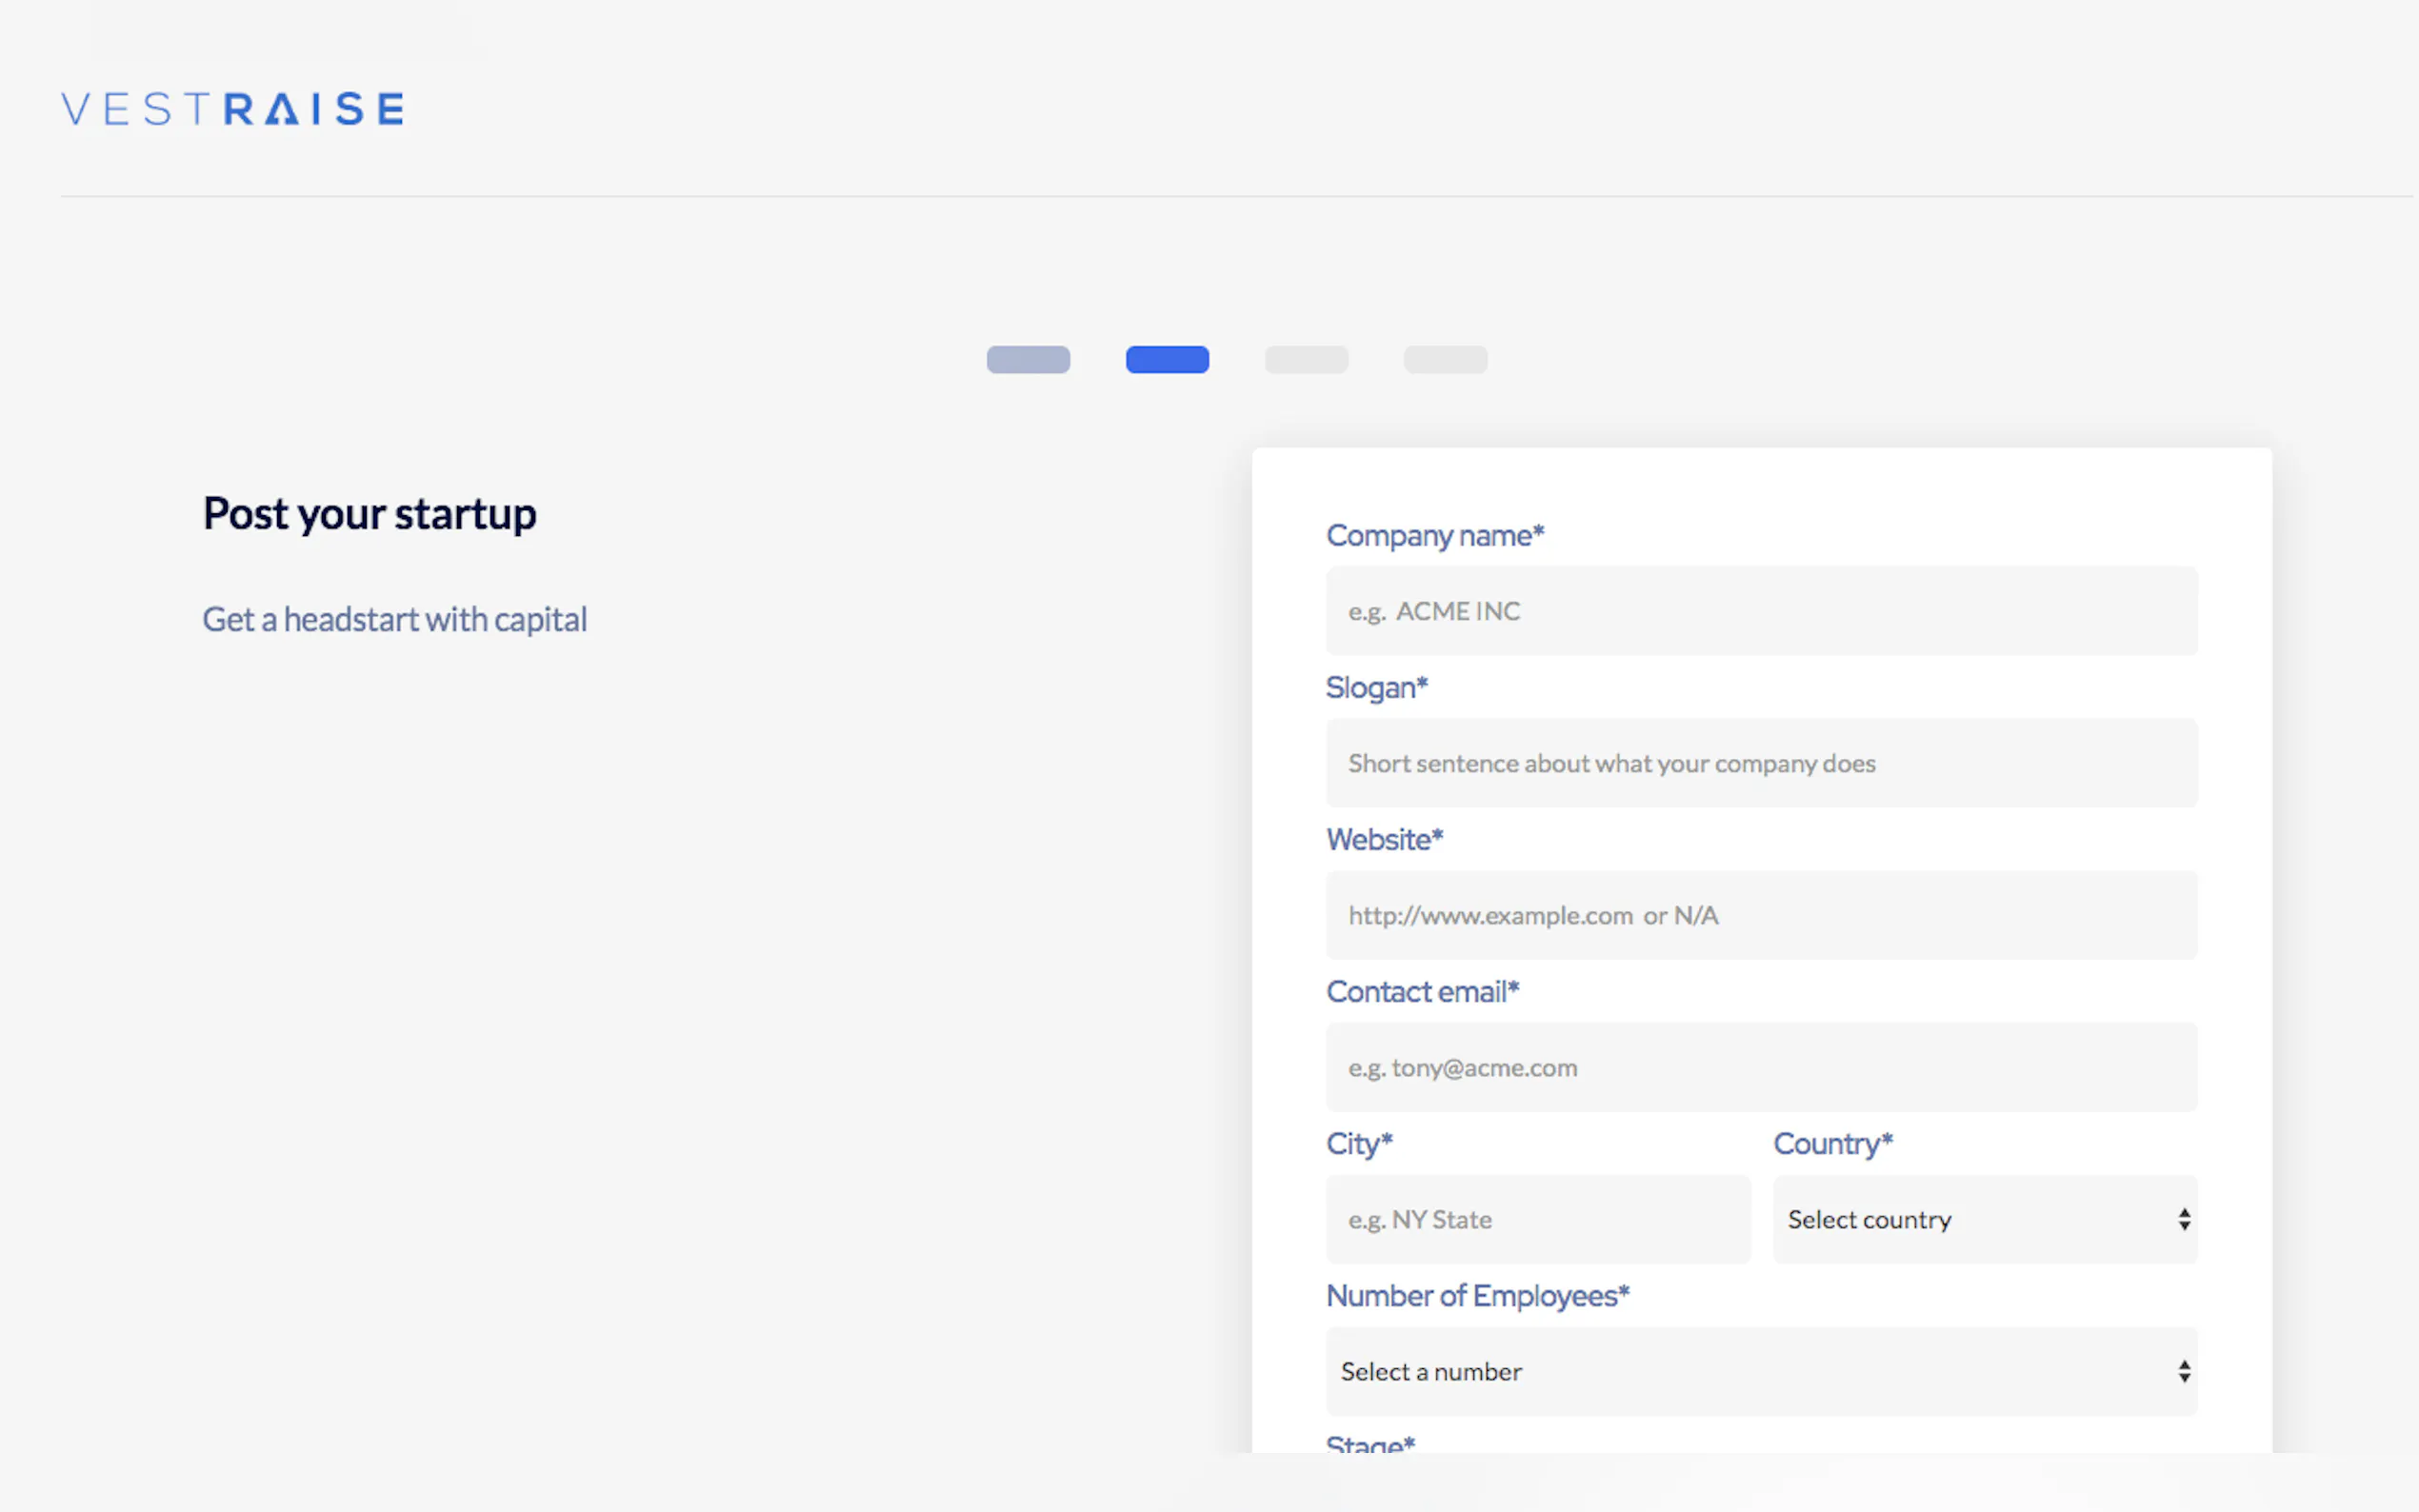Image resolution: width=2419 pixels, height=1512 pixels.
Task: Focus the Website URL input field
Action: click(1761, 915)
